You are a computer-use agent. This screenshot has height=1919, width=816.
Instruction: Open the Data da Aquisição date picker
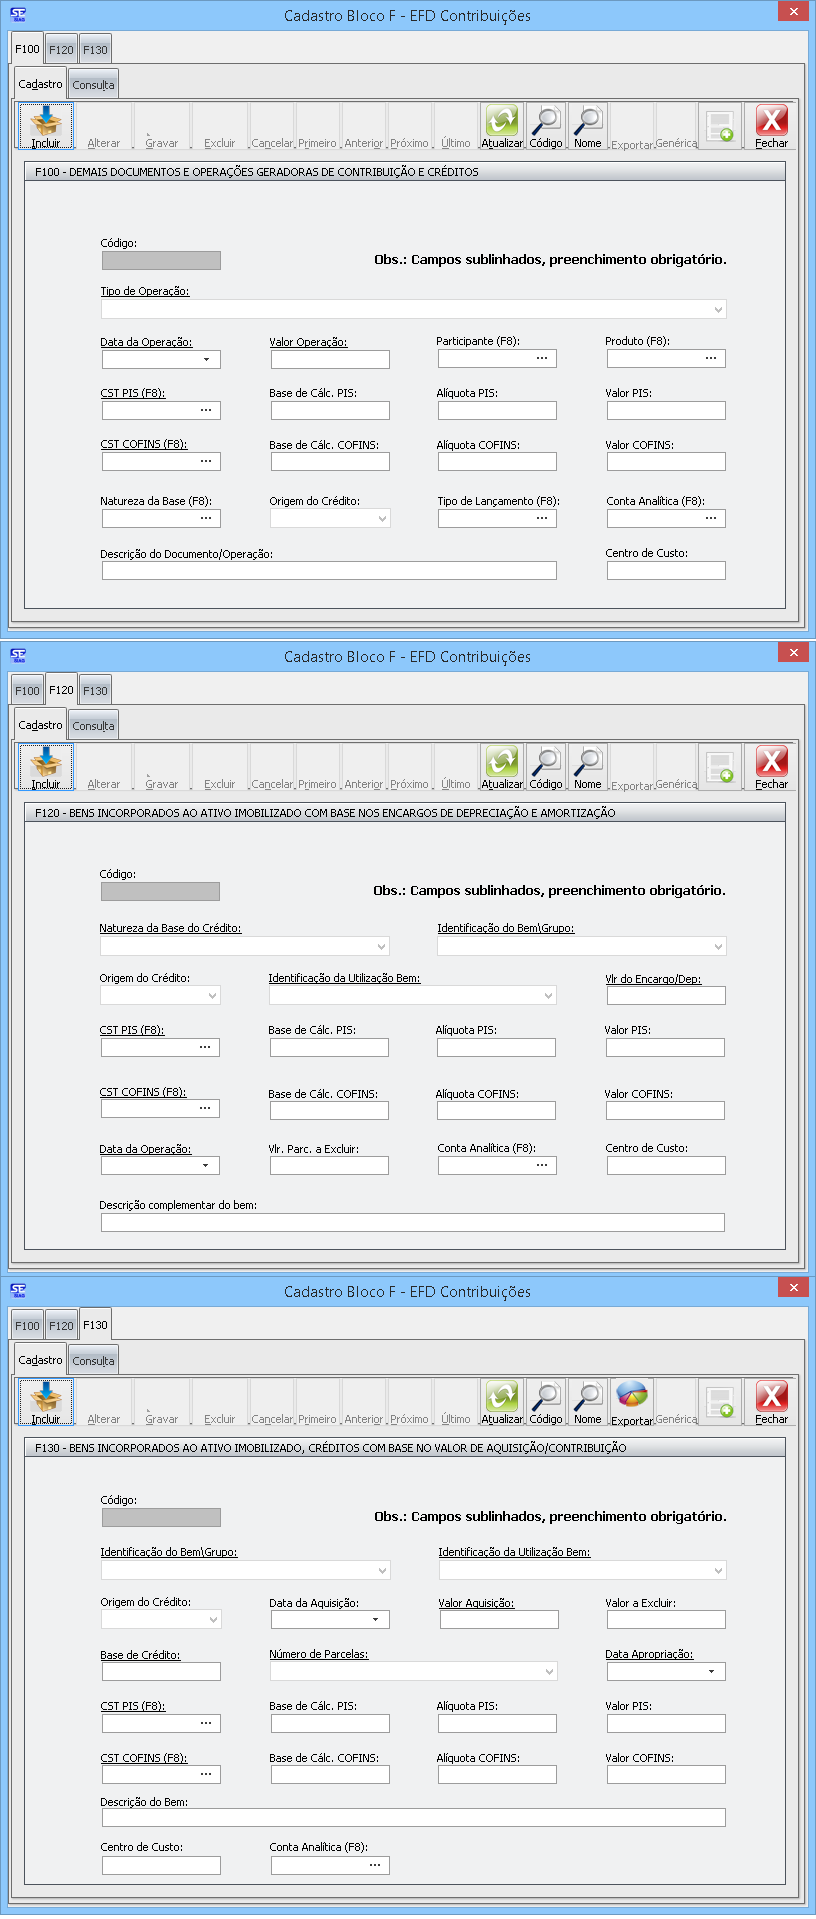tap(376, 1620)
